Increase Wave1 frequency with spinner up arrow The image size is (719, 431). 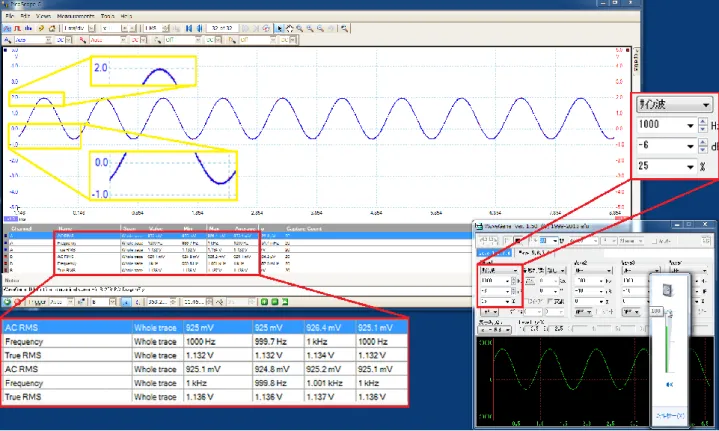[x=514, y=278]
